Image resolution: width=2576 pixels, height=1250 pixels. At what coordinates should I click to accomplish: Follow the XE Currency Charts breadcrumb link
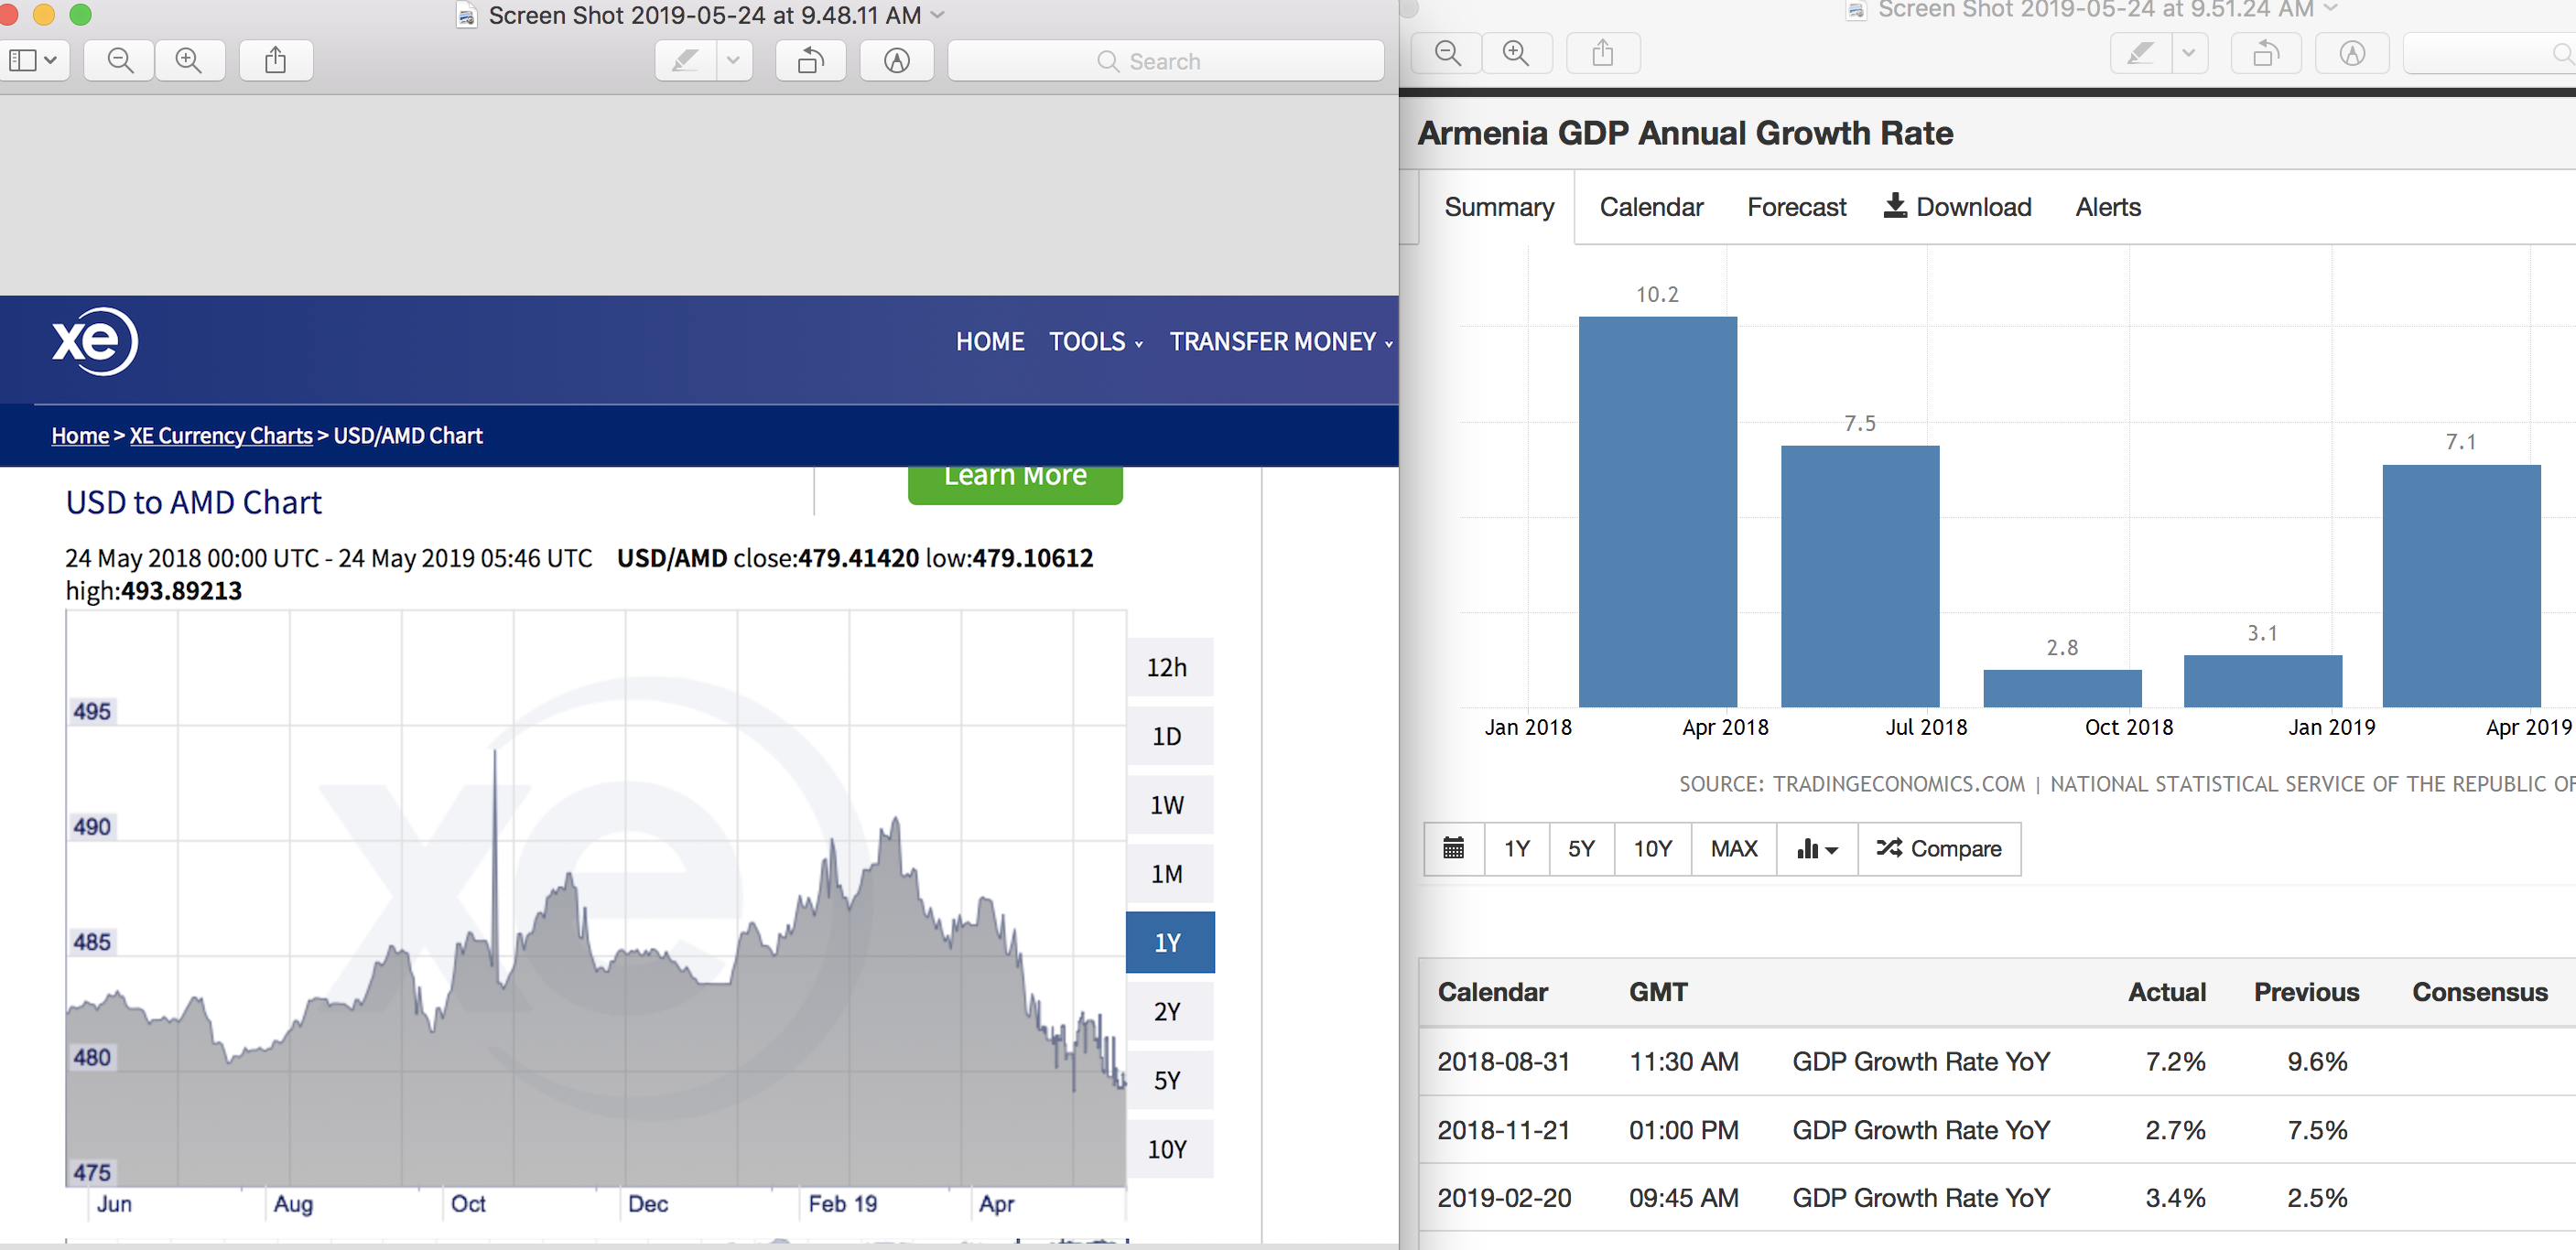pos(221,436)
